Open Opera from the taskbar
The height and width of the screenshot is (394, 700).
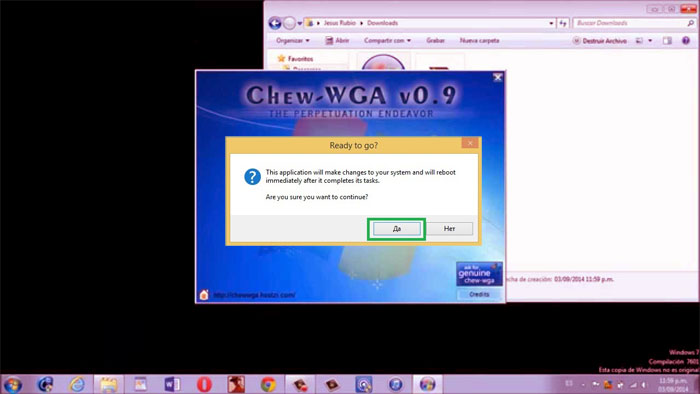(204, 384)
